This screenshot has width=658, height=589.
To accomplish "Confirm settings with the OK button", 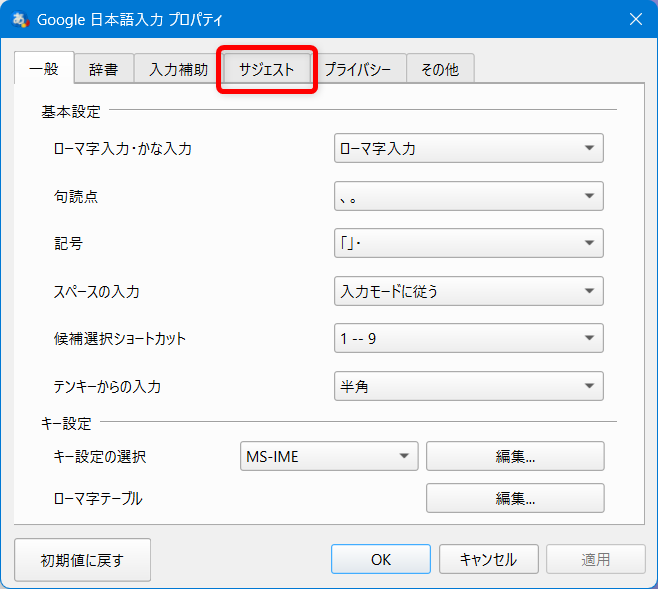I will point(381,559).
